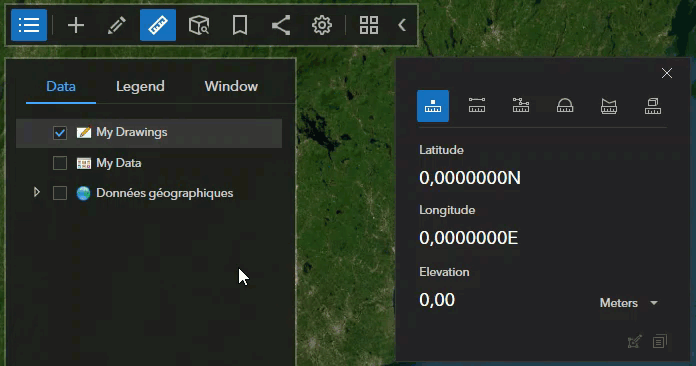Screen dimensions: 696x366
Task: Click the My Drawings notepad icon
Action: [83, 132]
